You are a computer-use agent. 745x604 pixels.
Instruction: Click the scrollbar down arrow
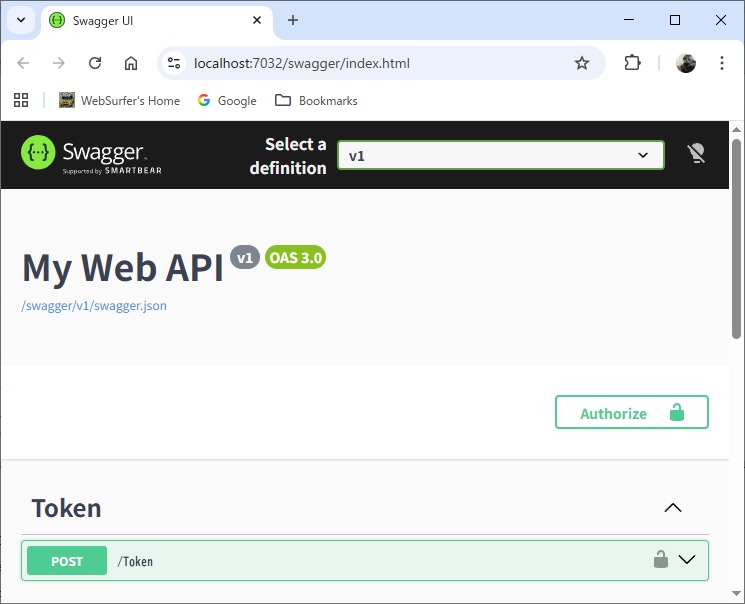pyautogui.click(x=736, y=593)
